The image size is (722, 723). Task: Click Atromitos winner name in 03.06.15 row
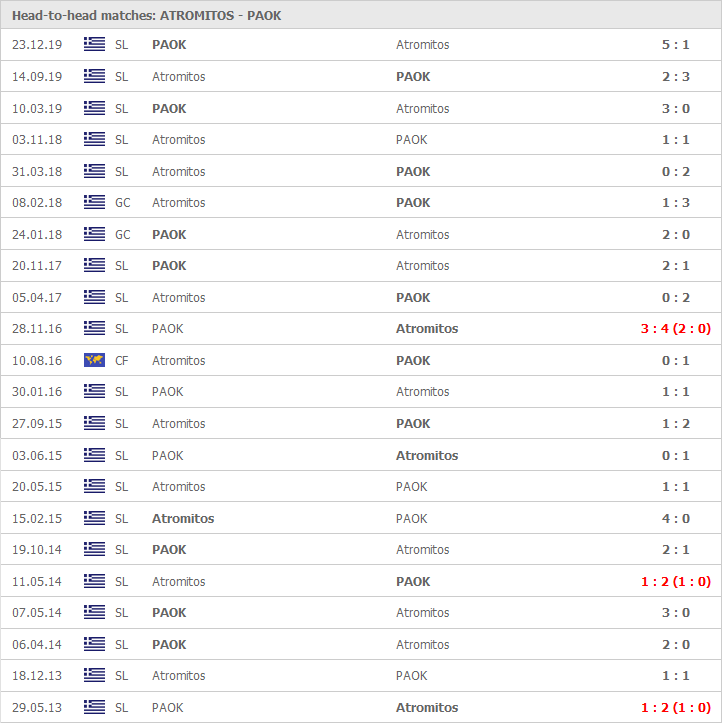[x=427, y=456]
